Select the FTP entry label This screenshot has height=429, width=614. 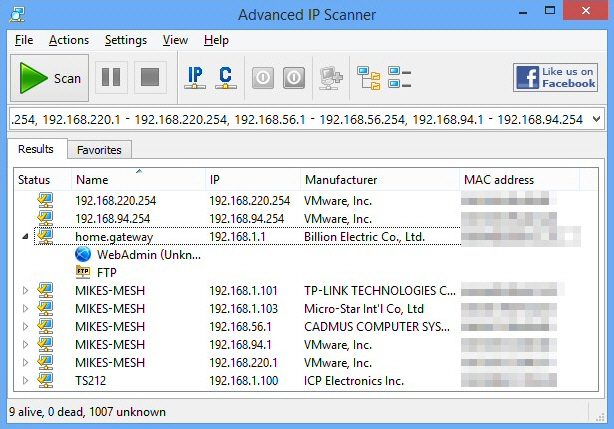[107, 272]
